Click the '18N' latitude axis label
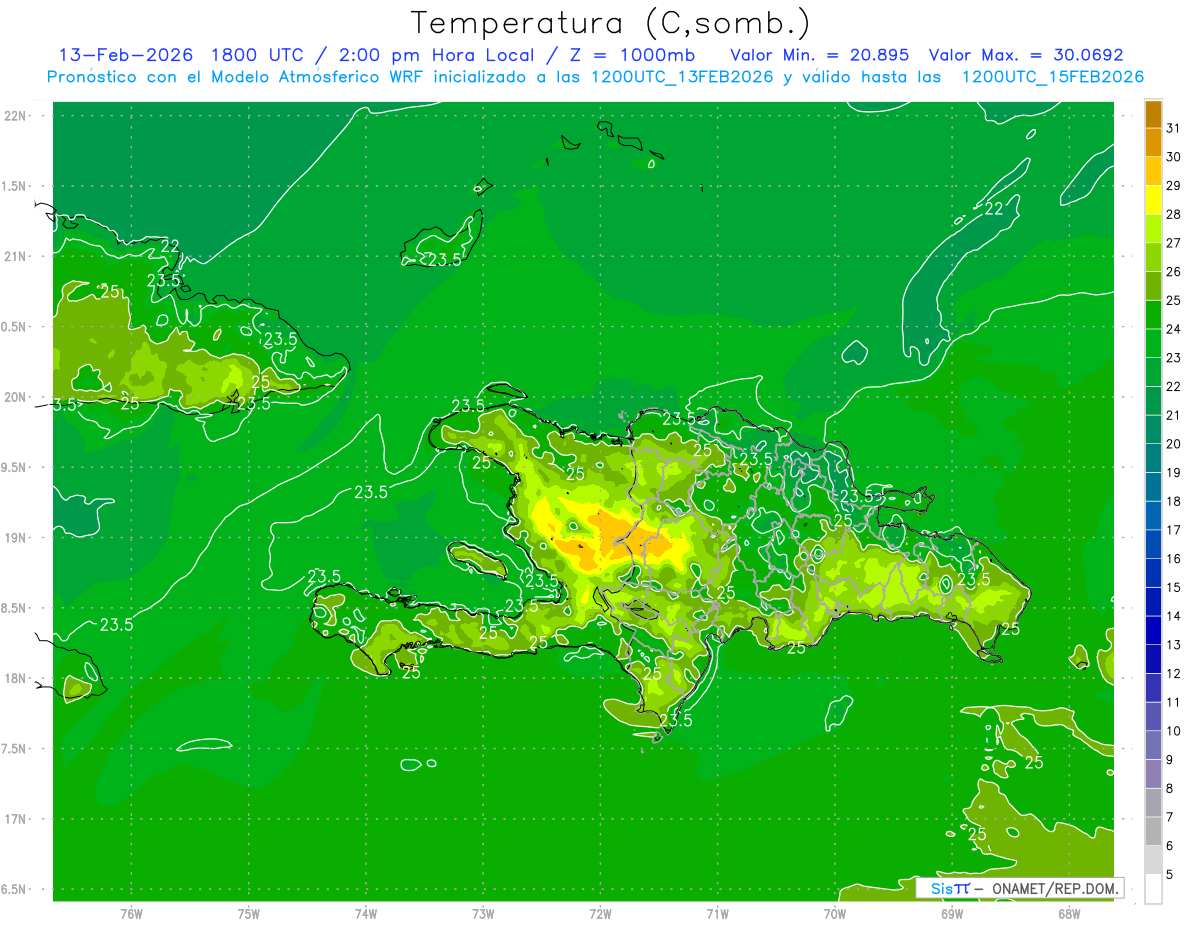This screenshot has height=927, width=1200. (16, 678)
